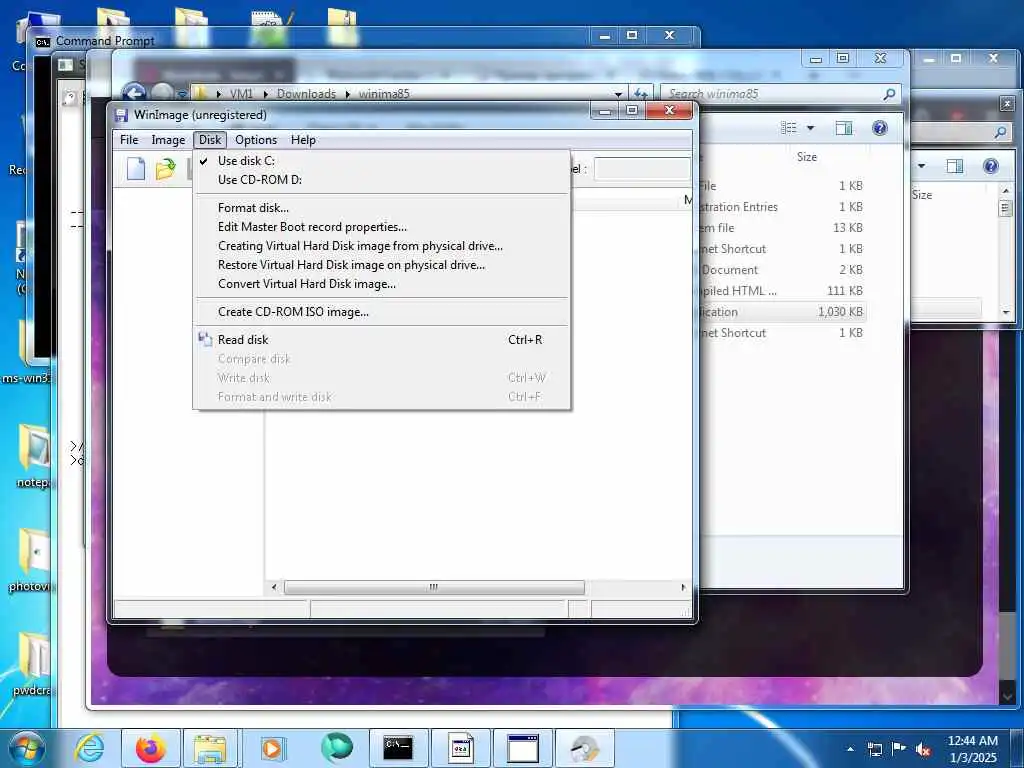Choose Creating Virtual Hard Disk image from physical drive

click(x=382, y=246)
